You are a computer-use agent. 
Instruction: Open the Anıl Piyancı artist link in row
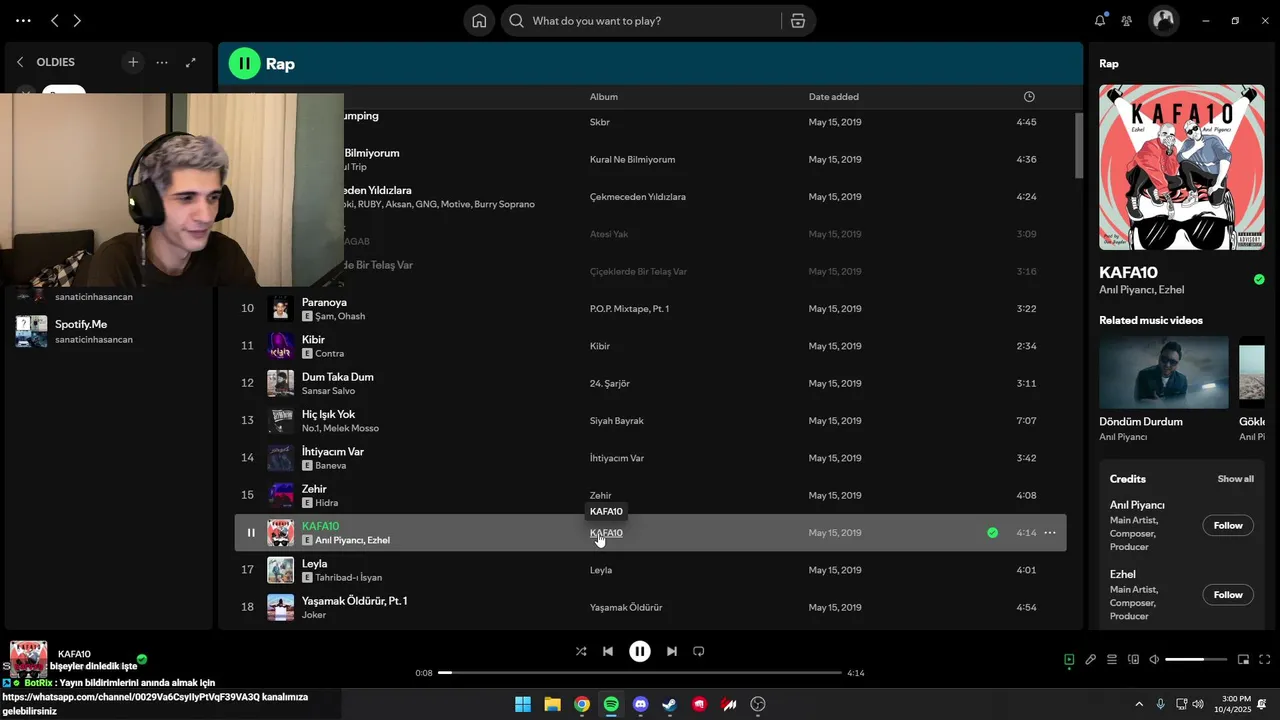click(x=338, y=541)
